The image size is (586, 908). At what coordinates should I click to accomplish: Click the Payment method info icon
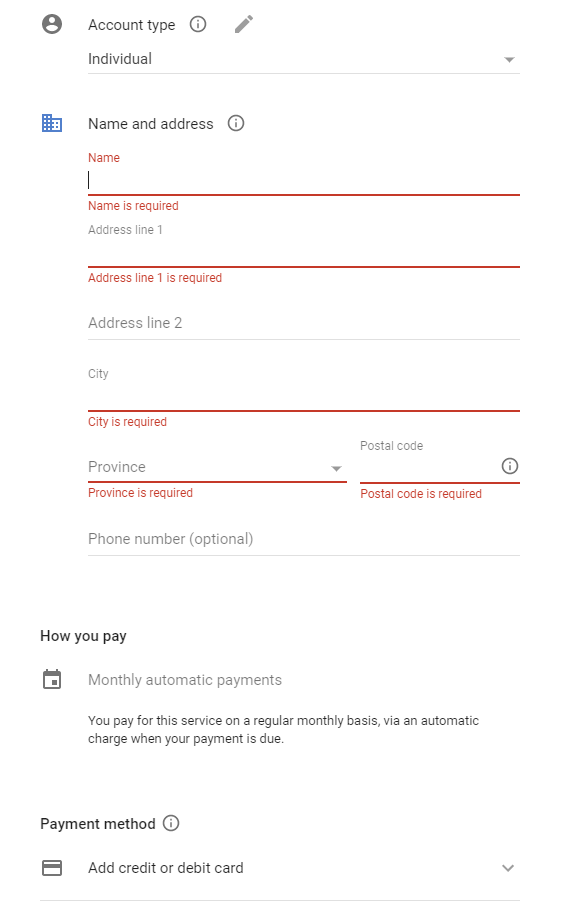pyautogui.click(x=171, y=823)
